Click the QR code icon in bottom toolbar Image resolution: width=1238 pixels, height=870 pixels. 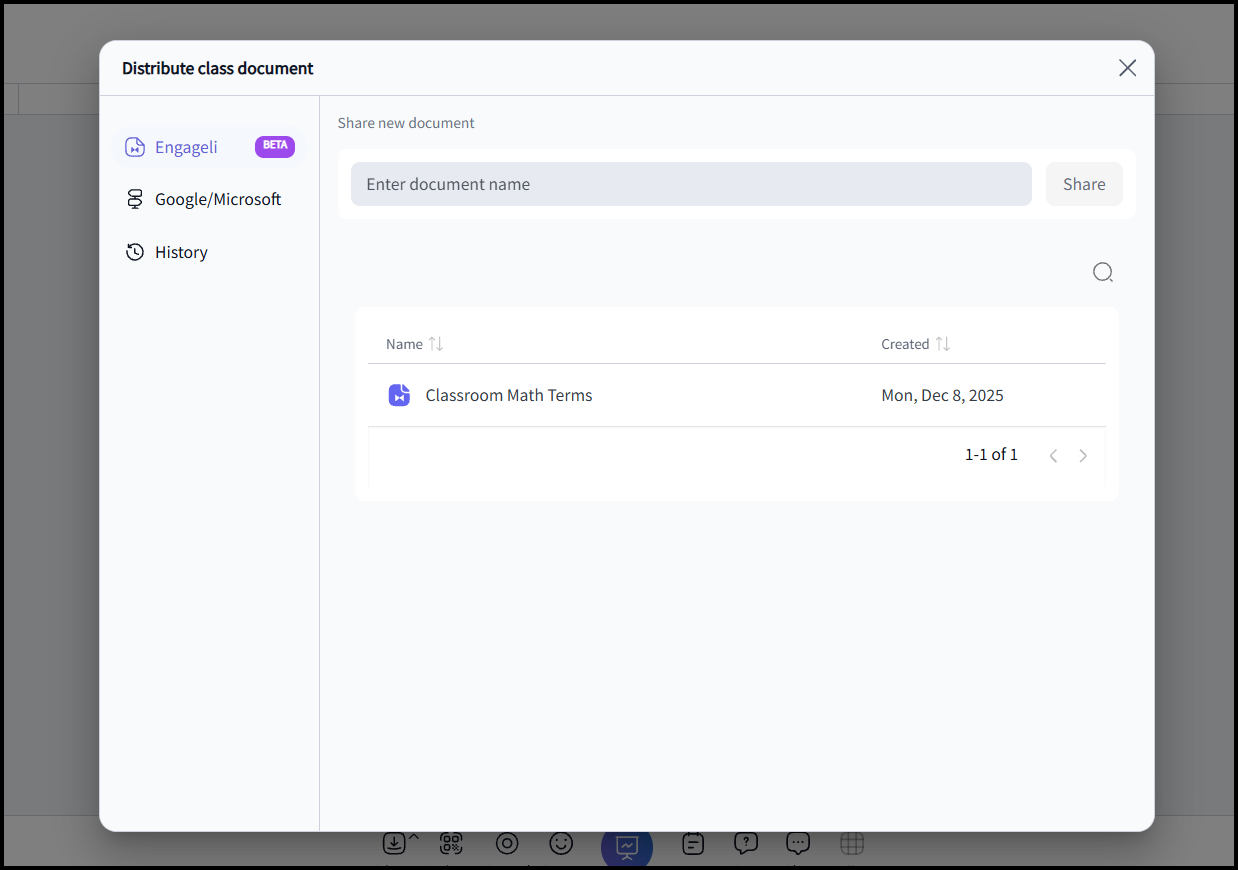[451, 844]
